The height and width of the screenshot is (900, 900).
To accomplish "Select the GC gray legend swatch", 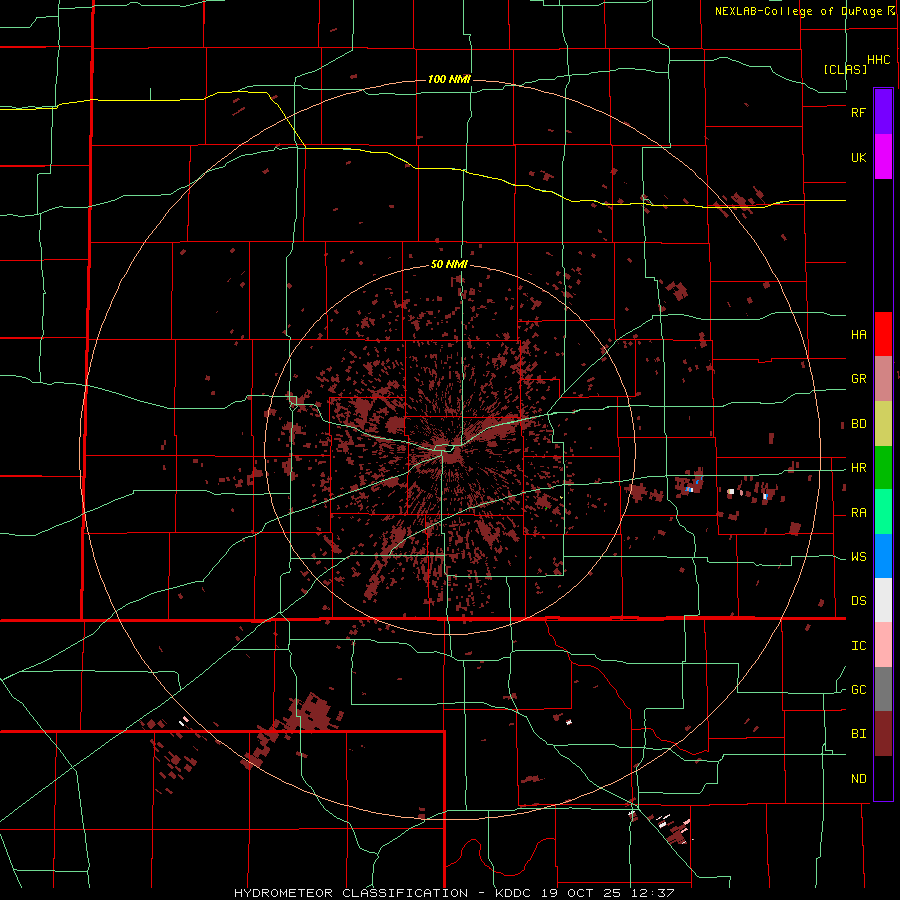I will (883, 689).
